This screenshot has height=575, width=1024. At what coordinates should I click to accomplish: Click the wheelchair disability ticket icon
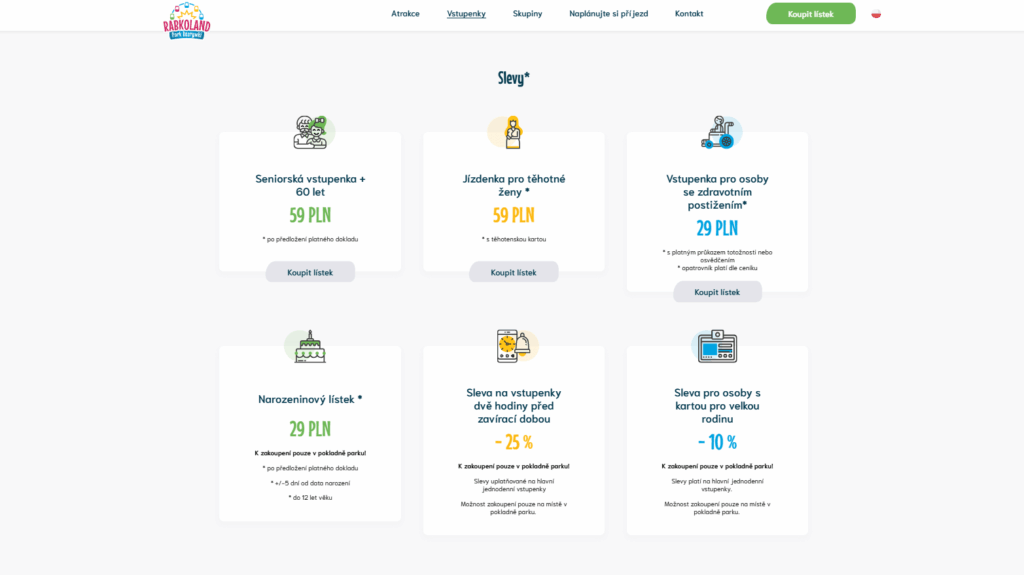pyautogui.click(x=718, y=133)
